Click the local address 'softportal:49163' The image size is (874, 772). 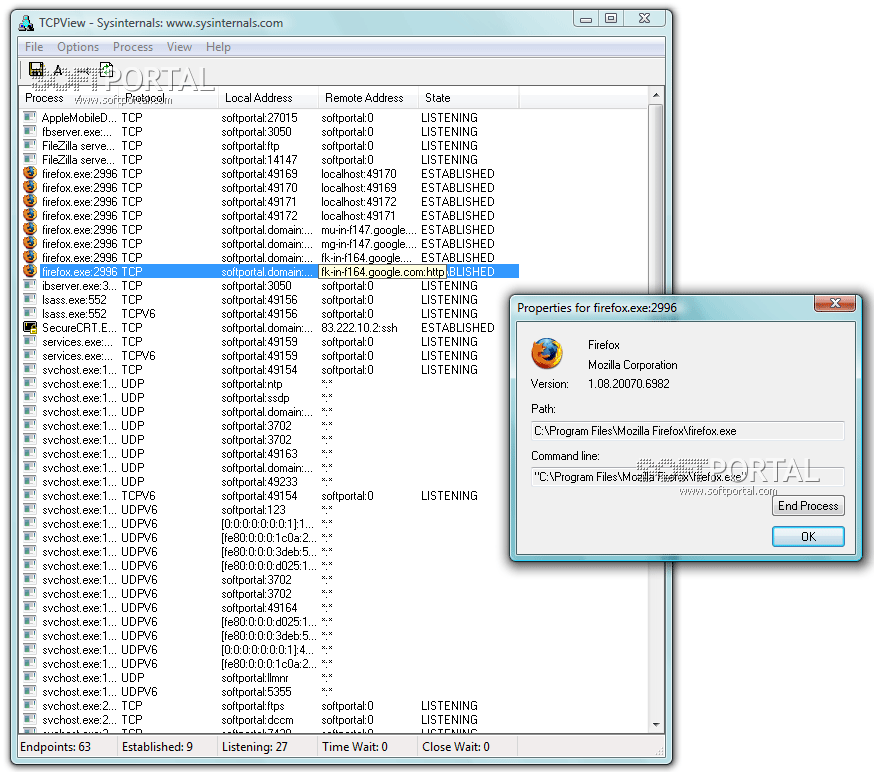[x=259, y=454]
